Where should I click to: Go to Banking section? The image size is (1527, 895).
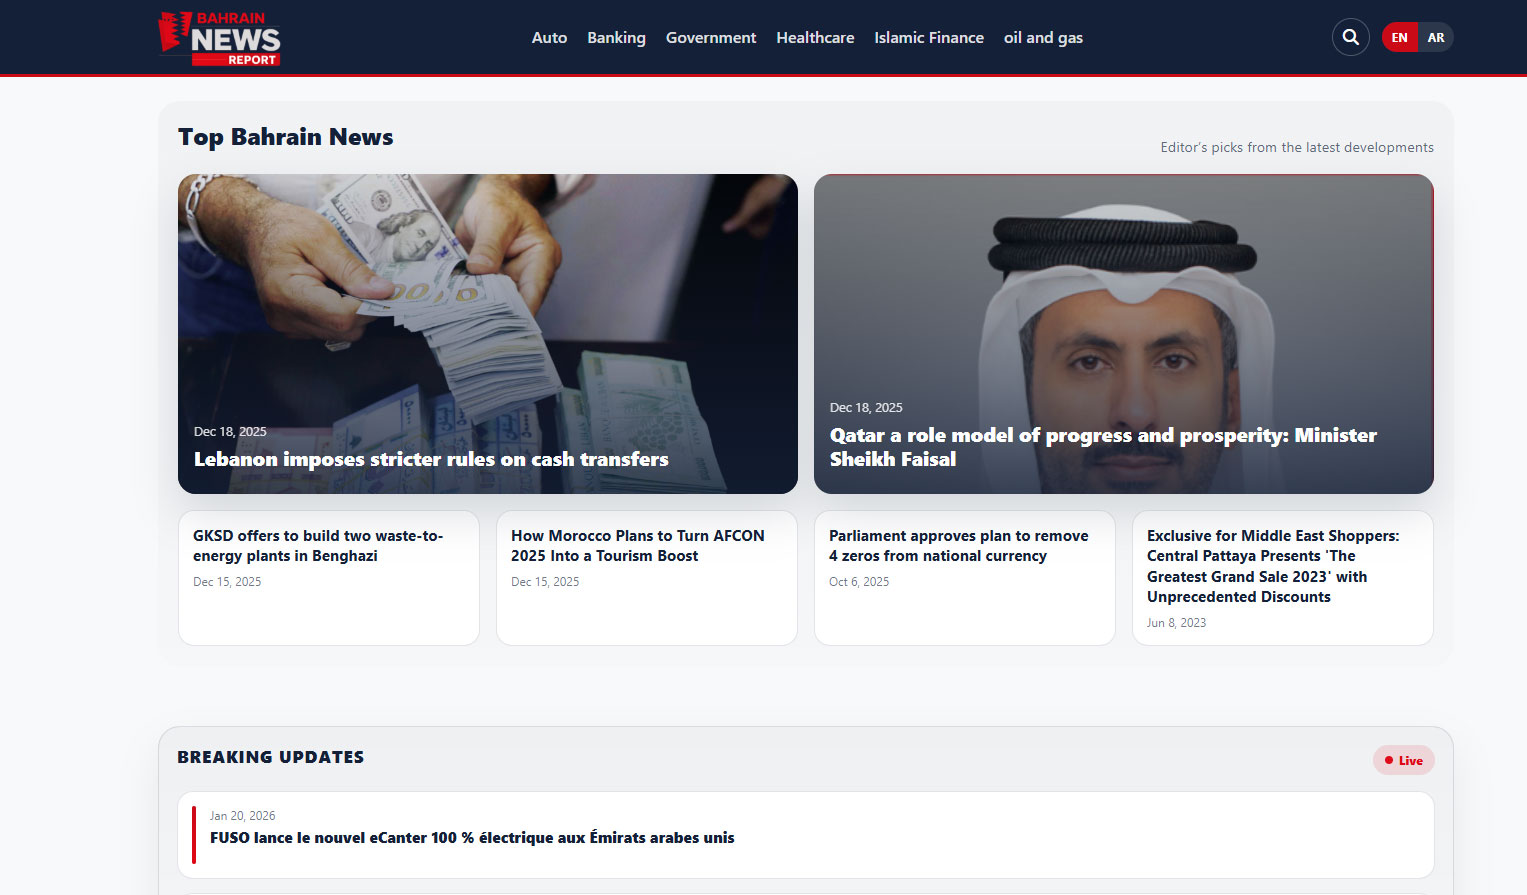tap(616, 38)
